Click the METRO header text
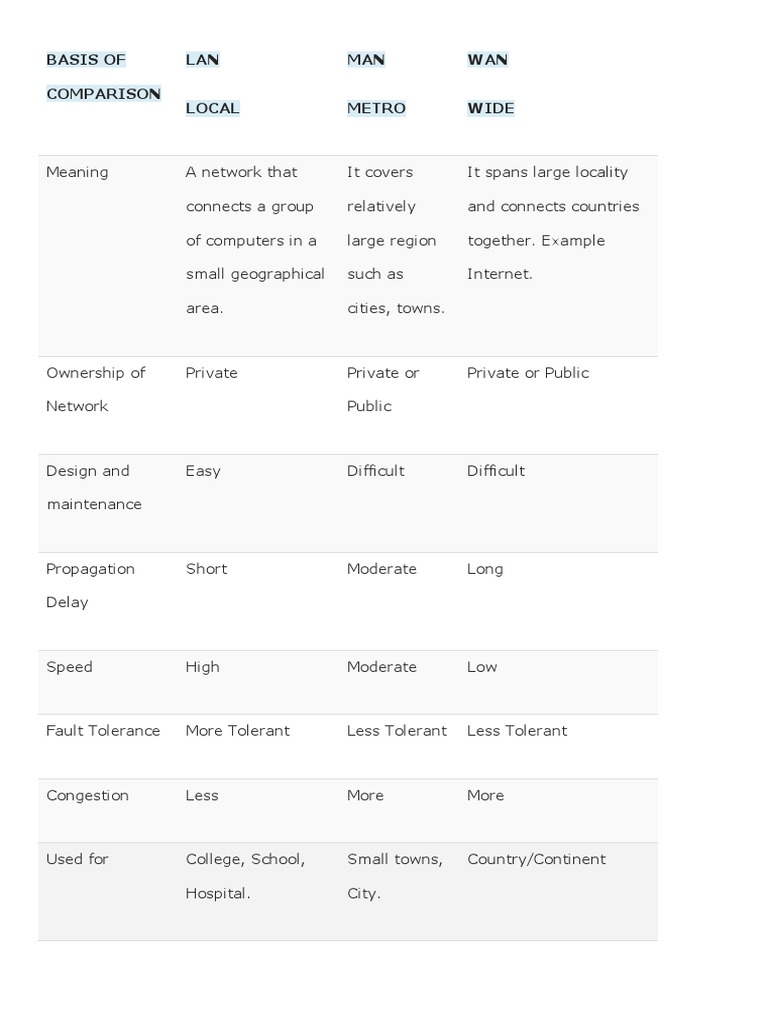The width and height of the screenshot is (768, 1024). (x=376, y=108)
